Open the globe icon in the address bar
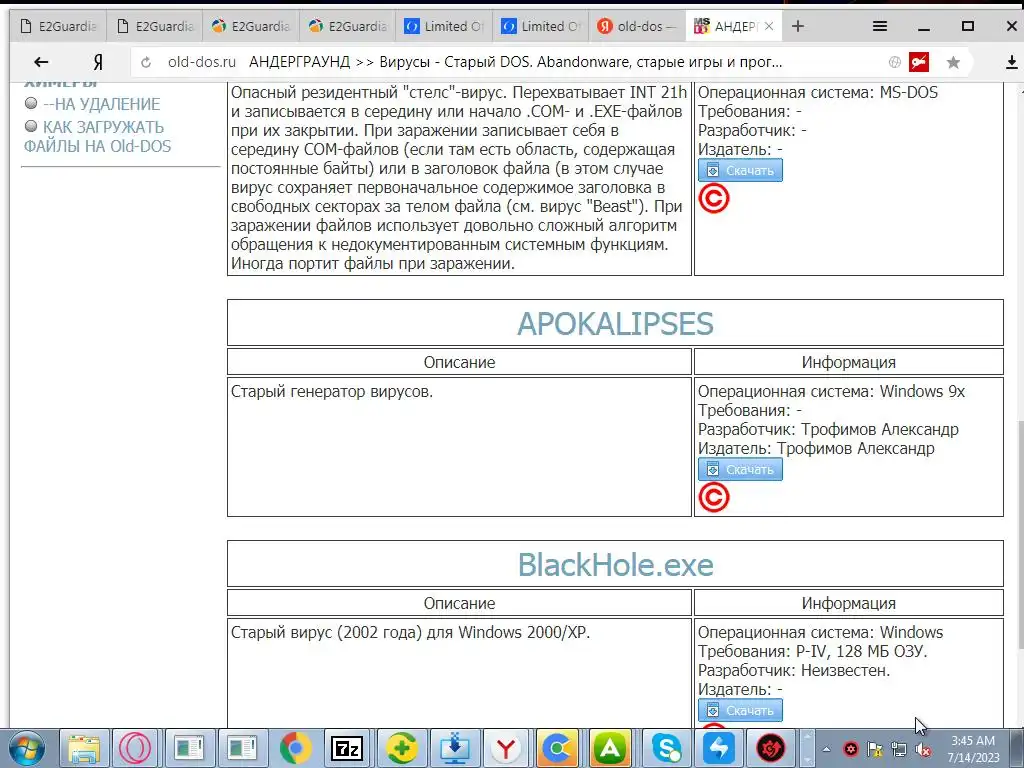 (x=895, y=62)
